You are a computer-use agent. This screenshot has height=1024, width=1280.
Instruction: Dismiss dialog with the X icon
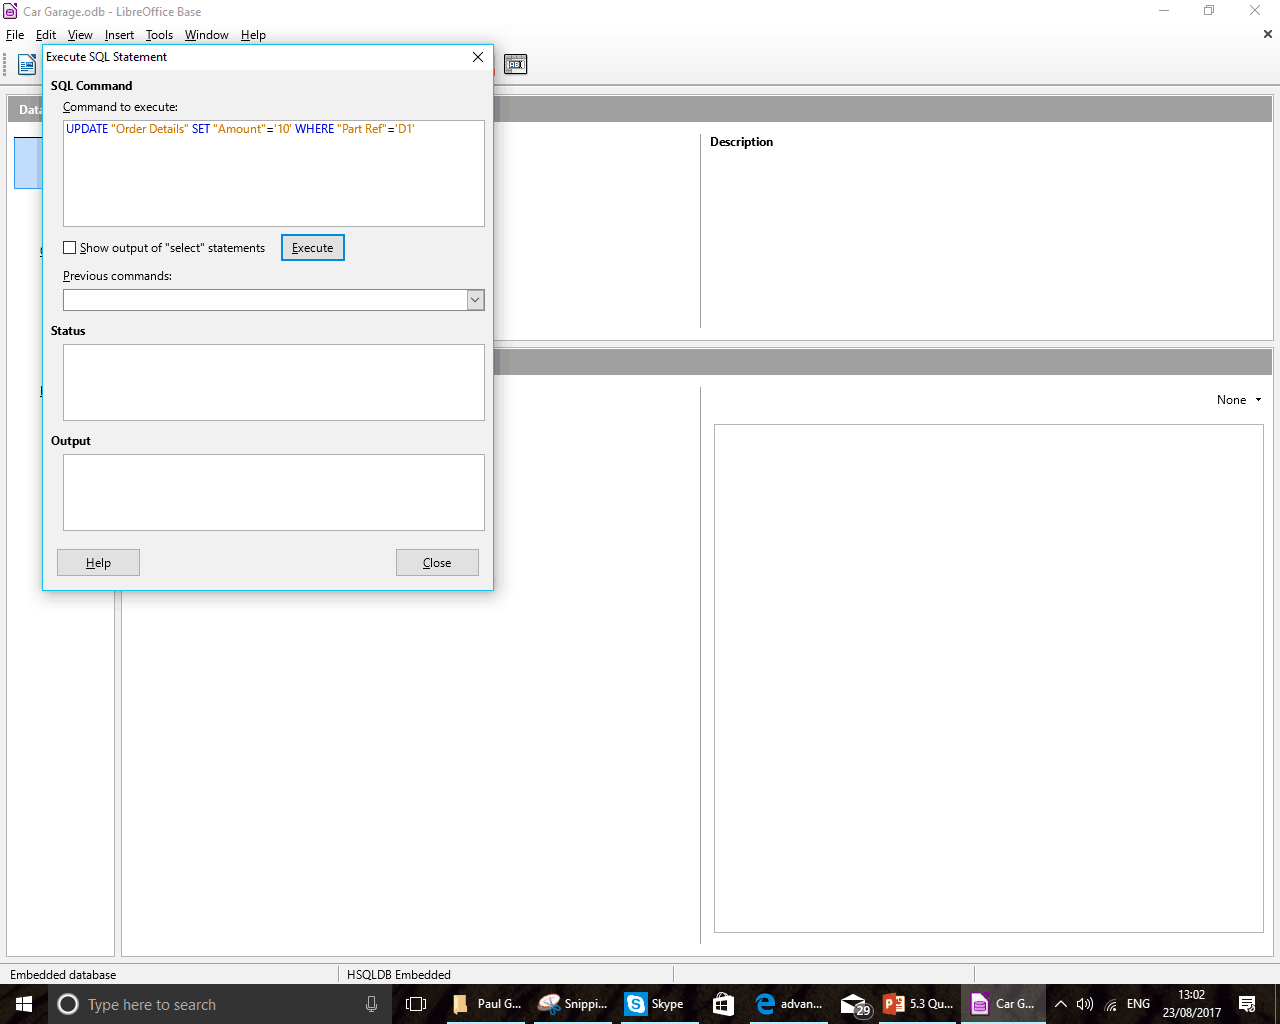coord(478,57)
